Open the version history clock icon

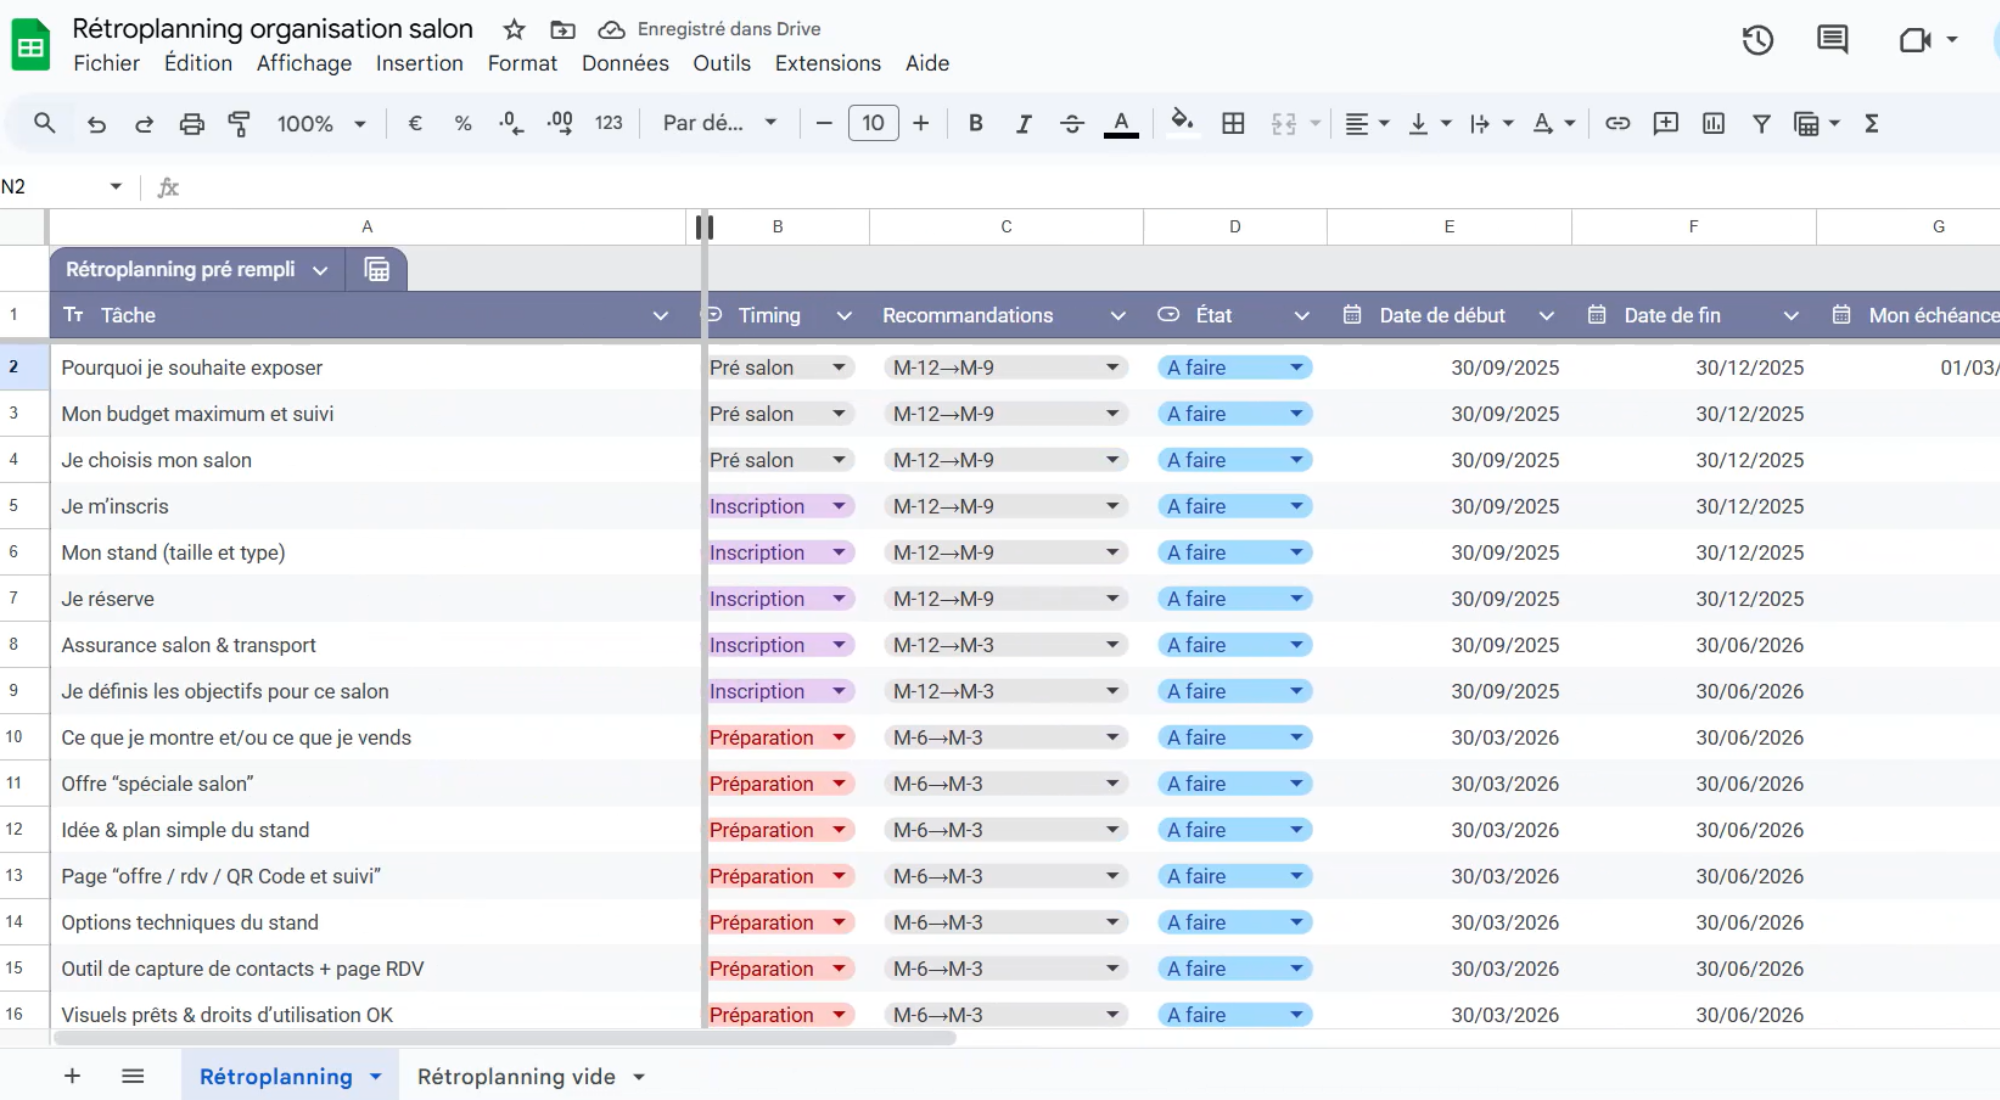(1757, 40)
